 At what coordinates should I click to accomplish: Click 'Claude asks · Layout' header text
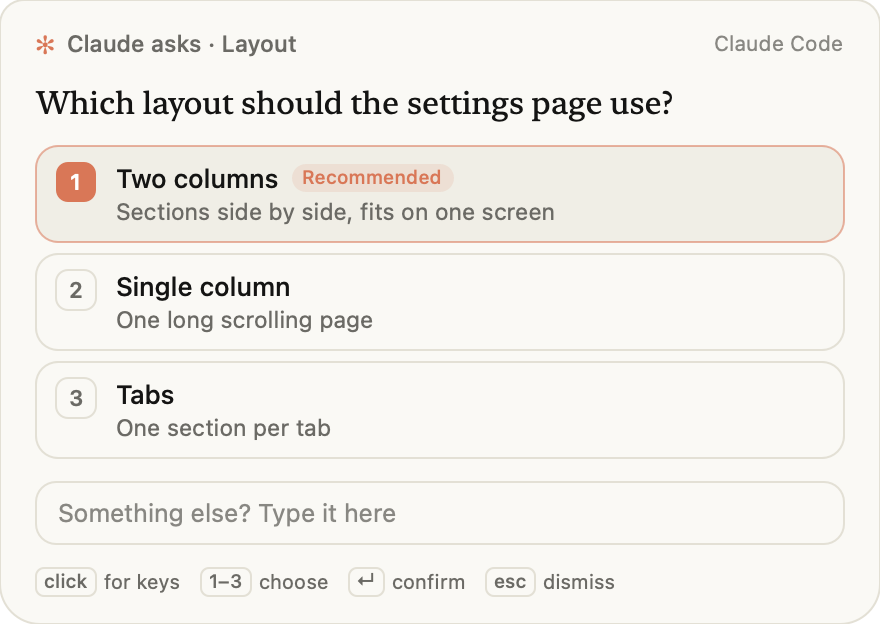coord(182,44)
